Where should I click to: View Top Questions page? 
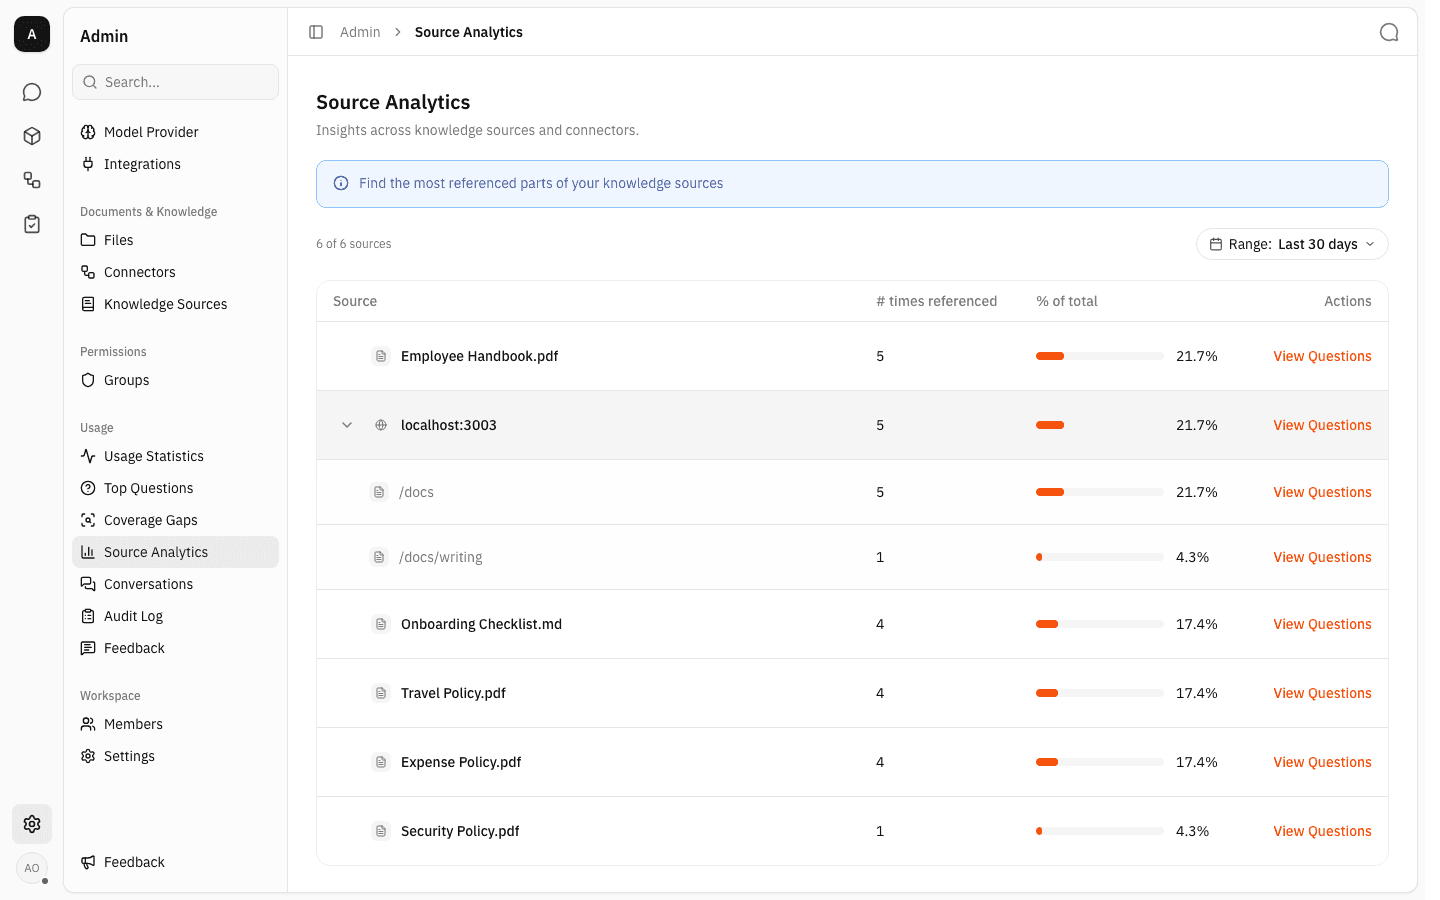point(175,488)
